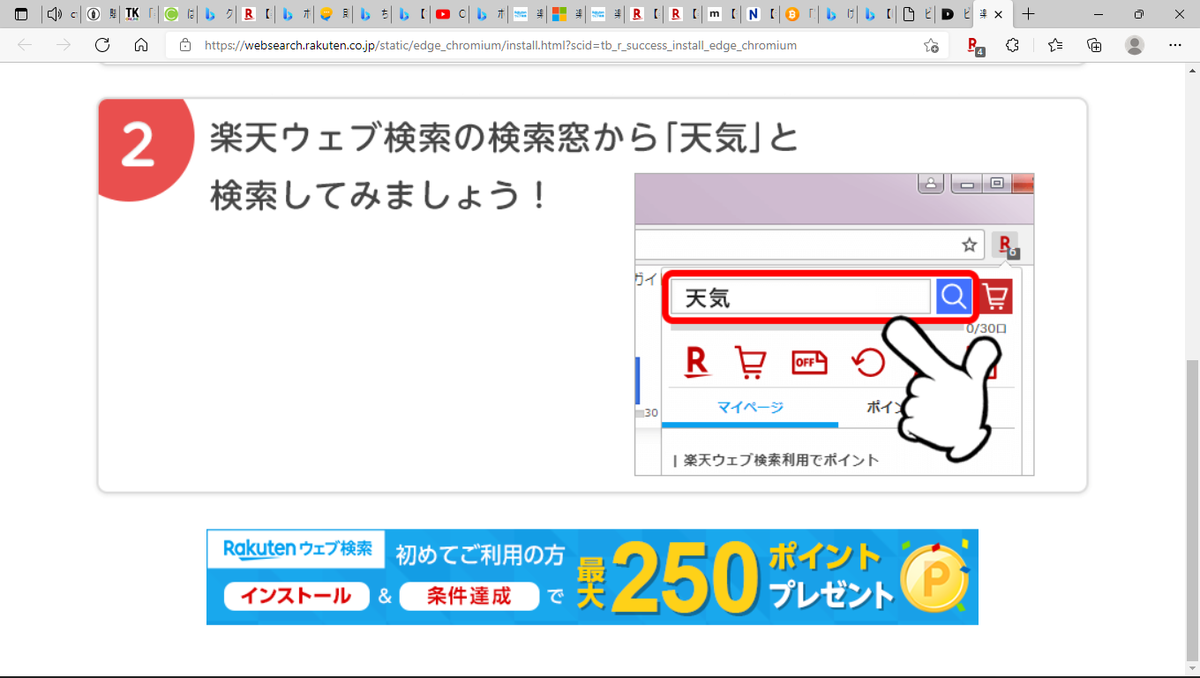
Task: Go forward one page
Action: 63,45
